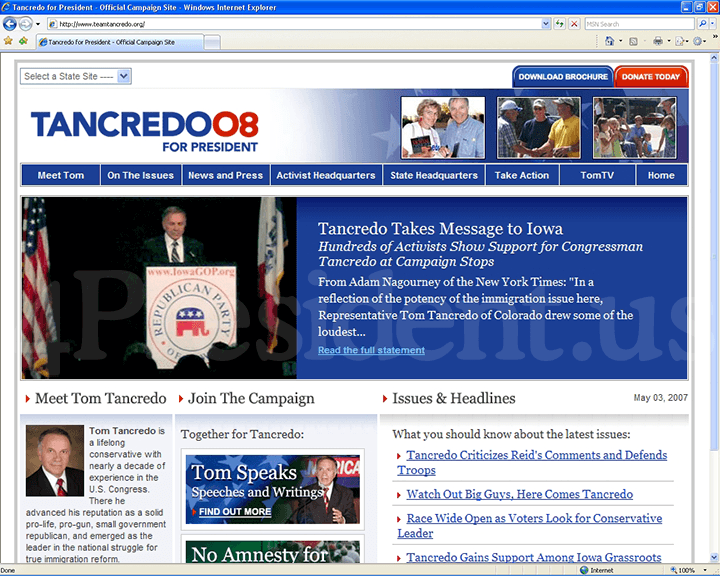Click the Iowa podium speech photo
The width and height of the screenshot is (720, 576).
coord(159,288)
